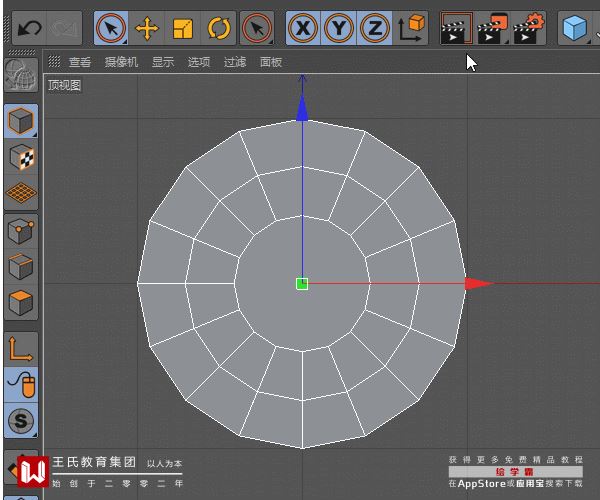Enable the Workplane grid mode
600x500 pixels.
[21, 192]
